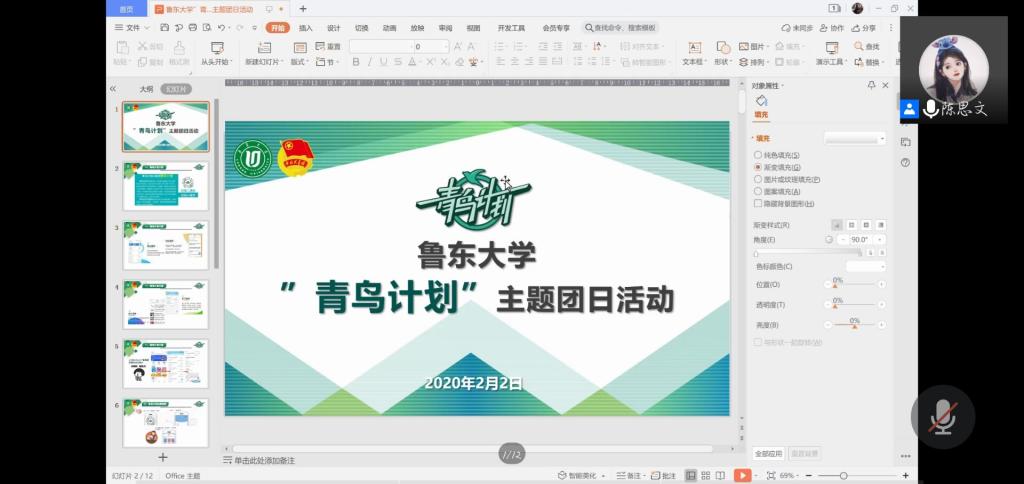The height and width of the screenshot is (484, 1024).
Task: Select 图片或纹理填充 radio button
Action: pyautogui.click(x=758, y=179)
